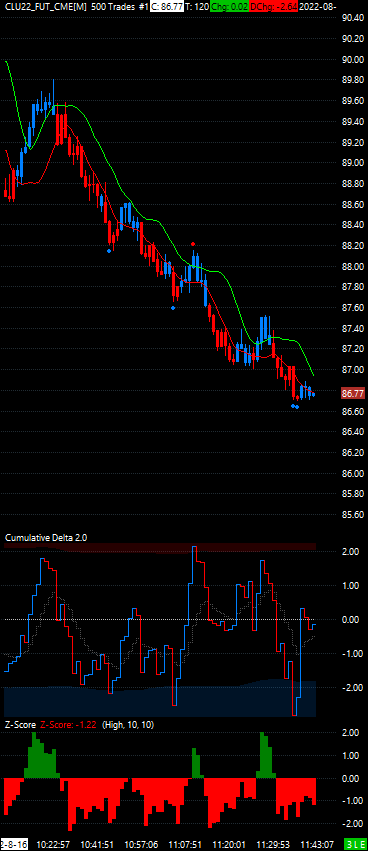Click the 88.40 price scale label

point(353,225)
